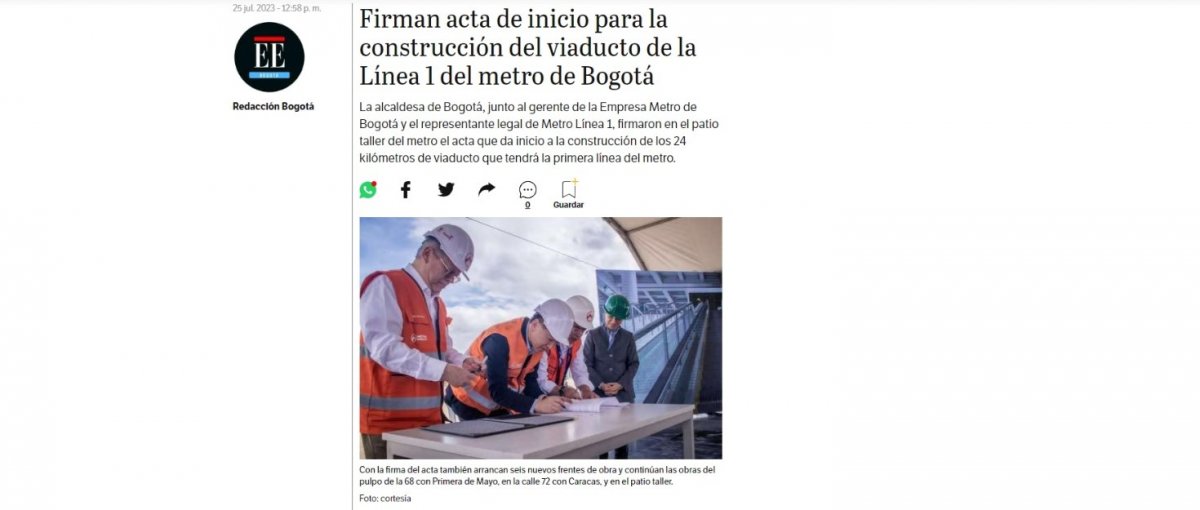Click the Foto: cortesía credit
The image size is (1200, 510).
[x=385, y=498]
